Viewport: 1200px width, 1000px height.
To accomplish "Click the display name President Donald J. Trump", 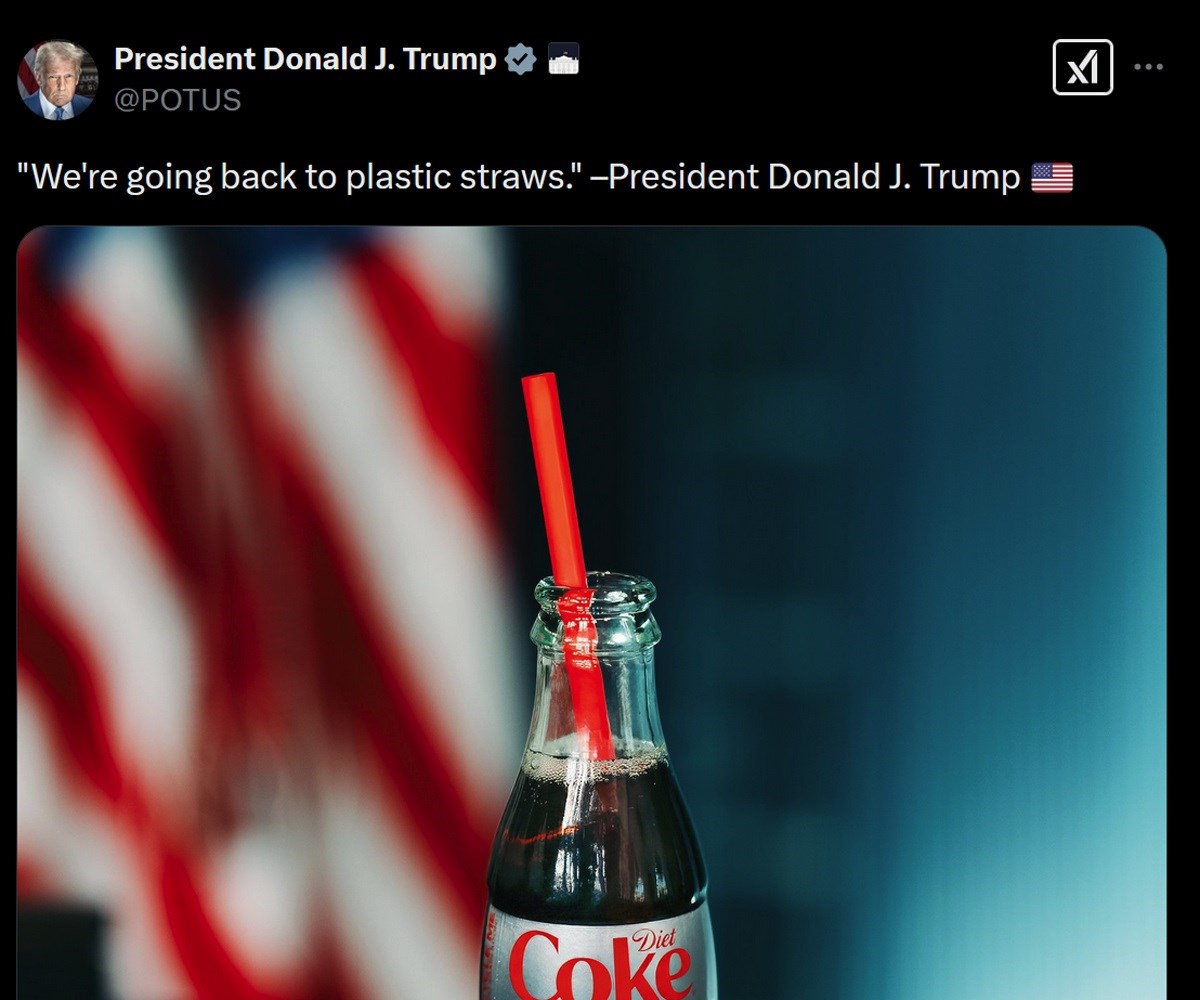I will (x=305, y=60).
